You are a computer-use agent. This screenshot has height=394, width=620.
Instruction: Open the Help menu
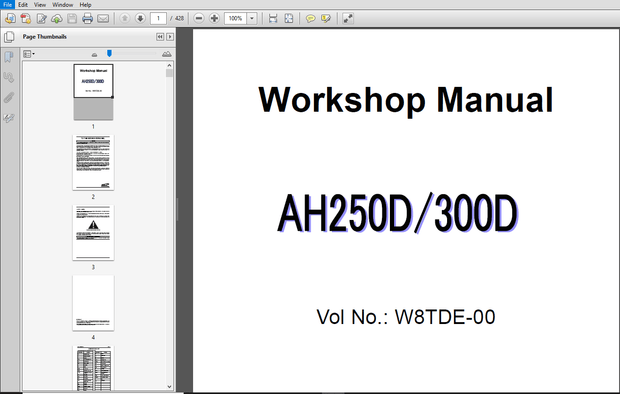[85, 5]
